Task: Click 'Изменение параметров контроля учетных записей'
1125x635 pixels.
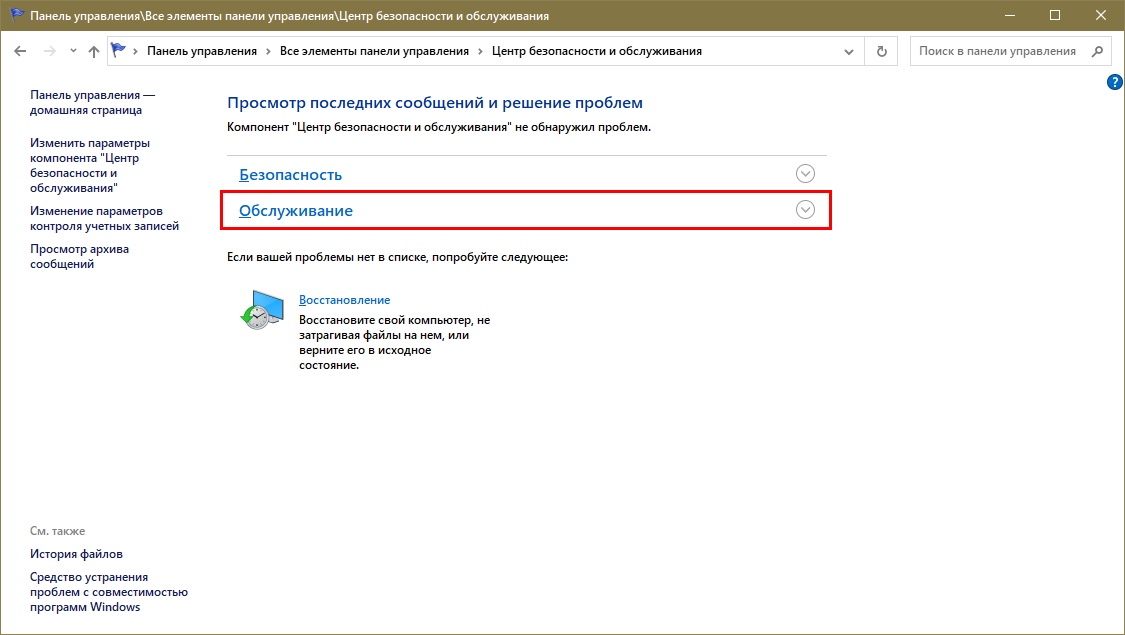Action: pyautogui.click(x=104, y=218)
